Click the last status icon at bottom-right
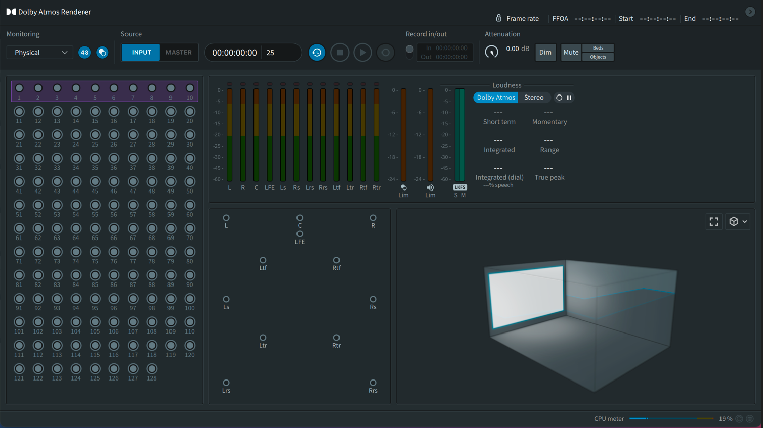The height and width of the screenshot is (428, 763). [x=750, y=418]
